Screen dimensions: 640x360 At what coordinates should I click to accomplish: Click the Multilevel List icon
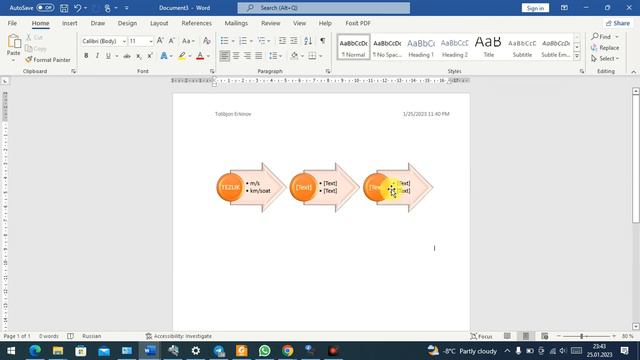tap(261, 41)
